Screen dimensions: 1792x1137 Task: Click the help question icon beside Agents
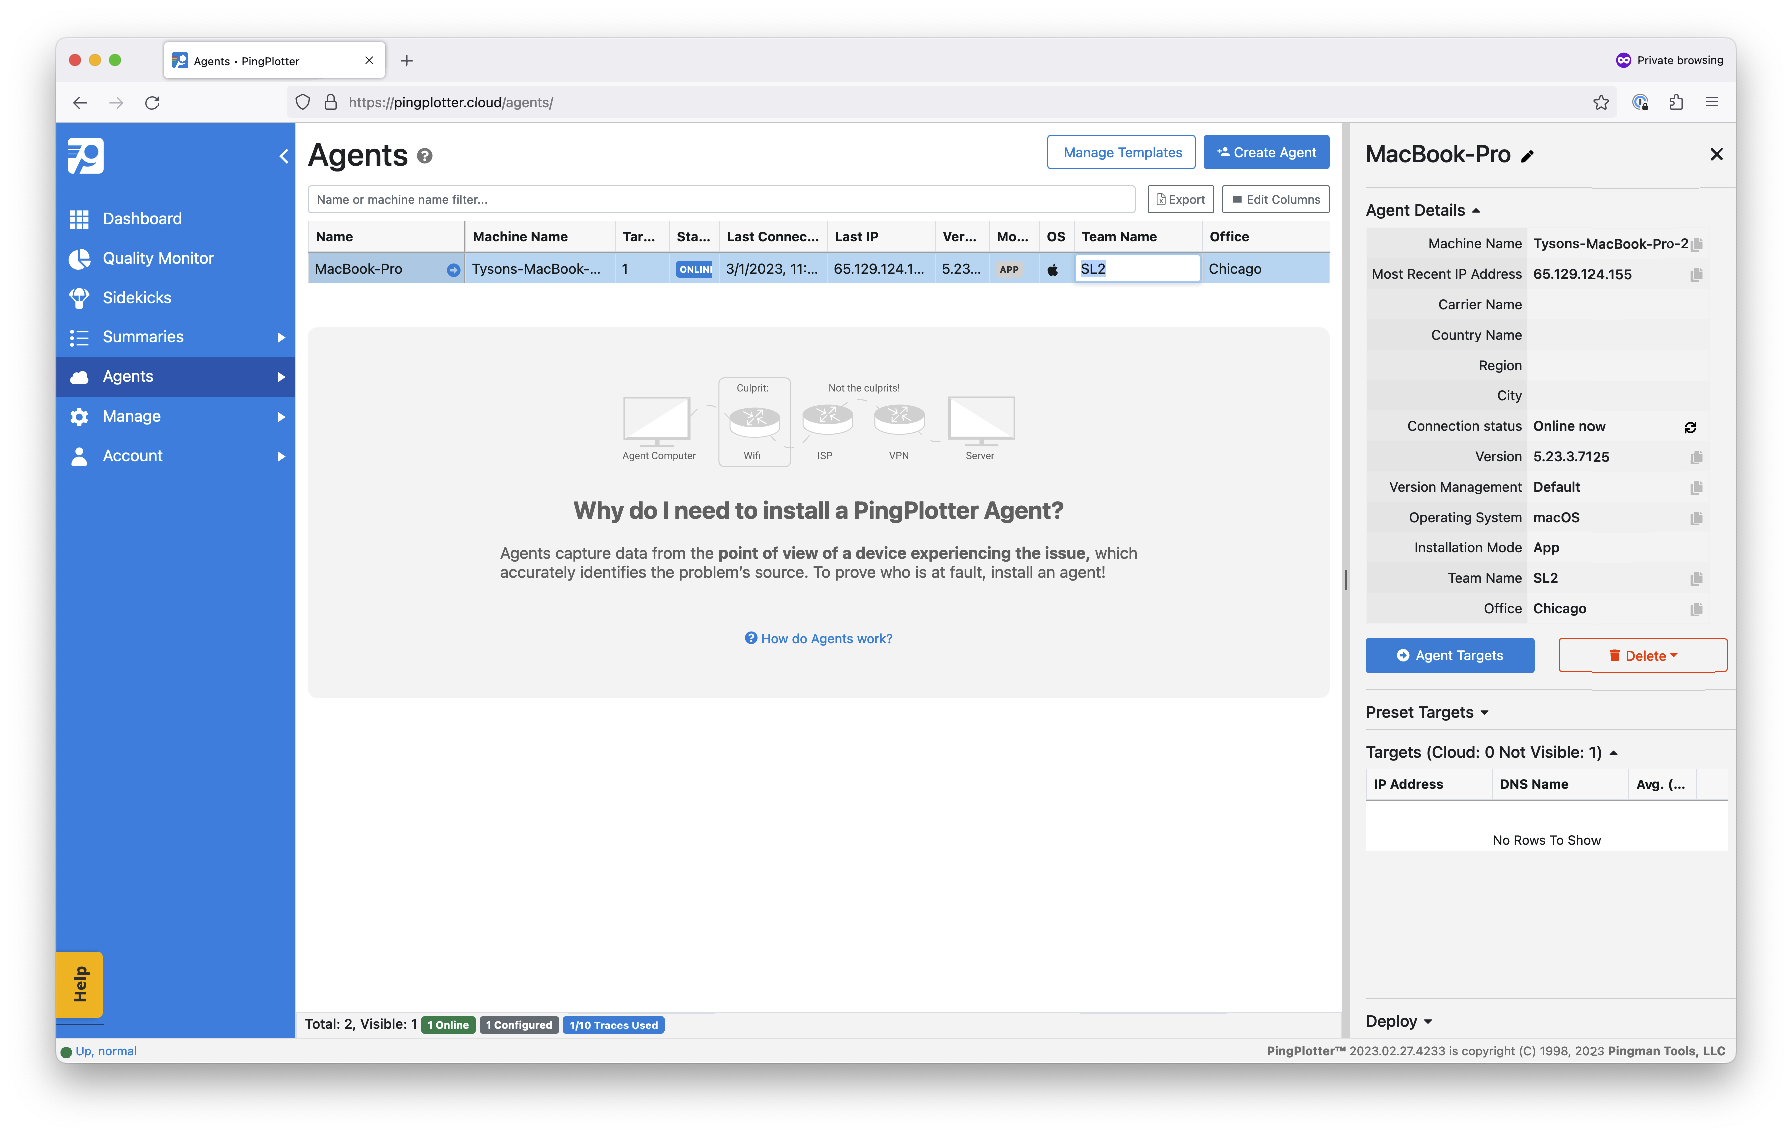[x=425, y=156]
